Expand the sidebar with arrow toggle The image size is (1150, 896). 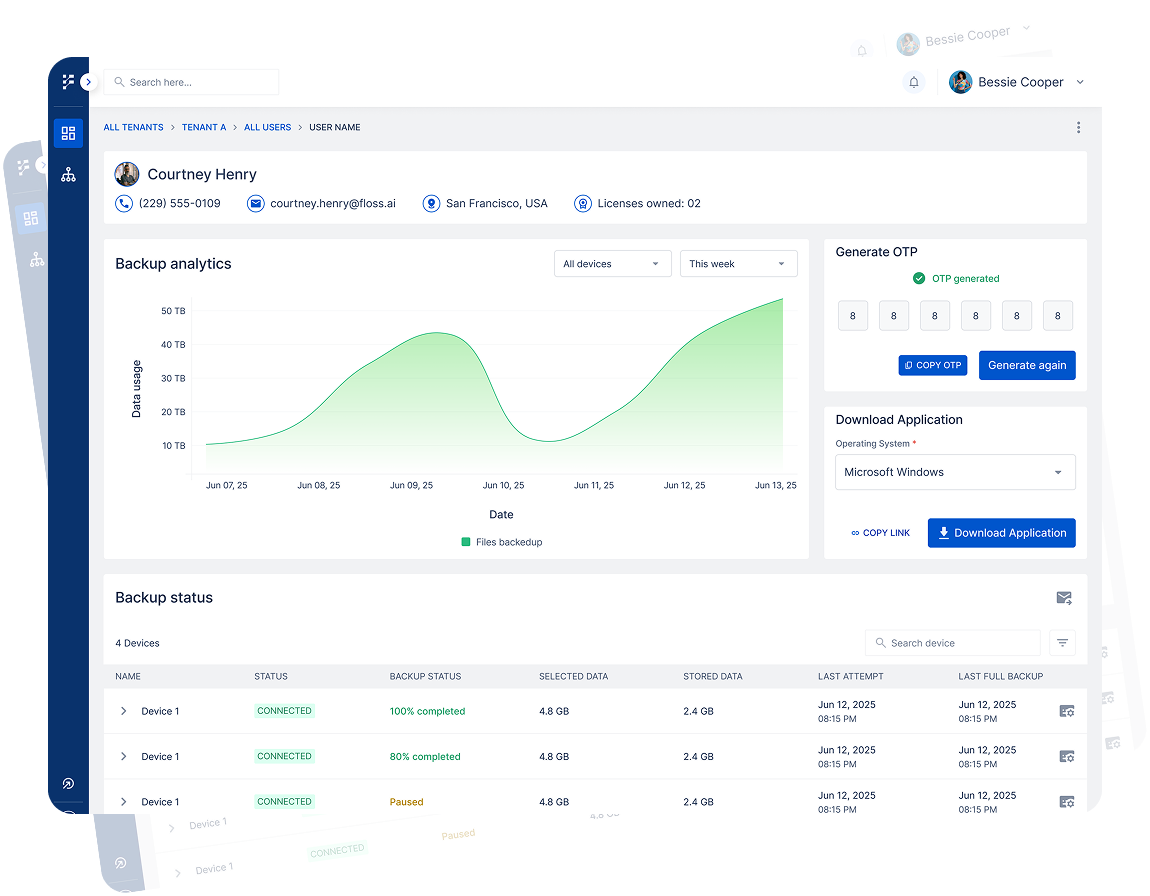pos(89,82)
